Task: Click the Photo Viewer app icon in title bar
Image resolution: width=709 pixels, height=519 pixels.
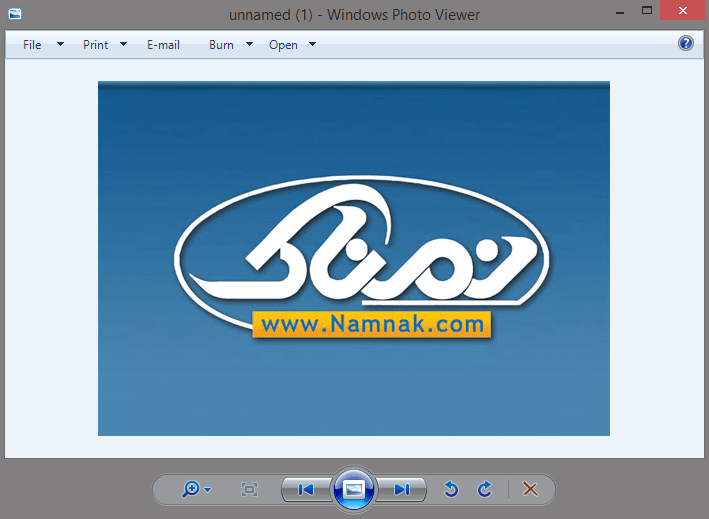Action: click(15, 14)
